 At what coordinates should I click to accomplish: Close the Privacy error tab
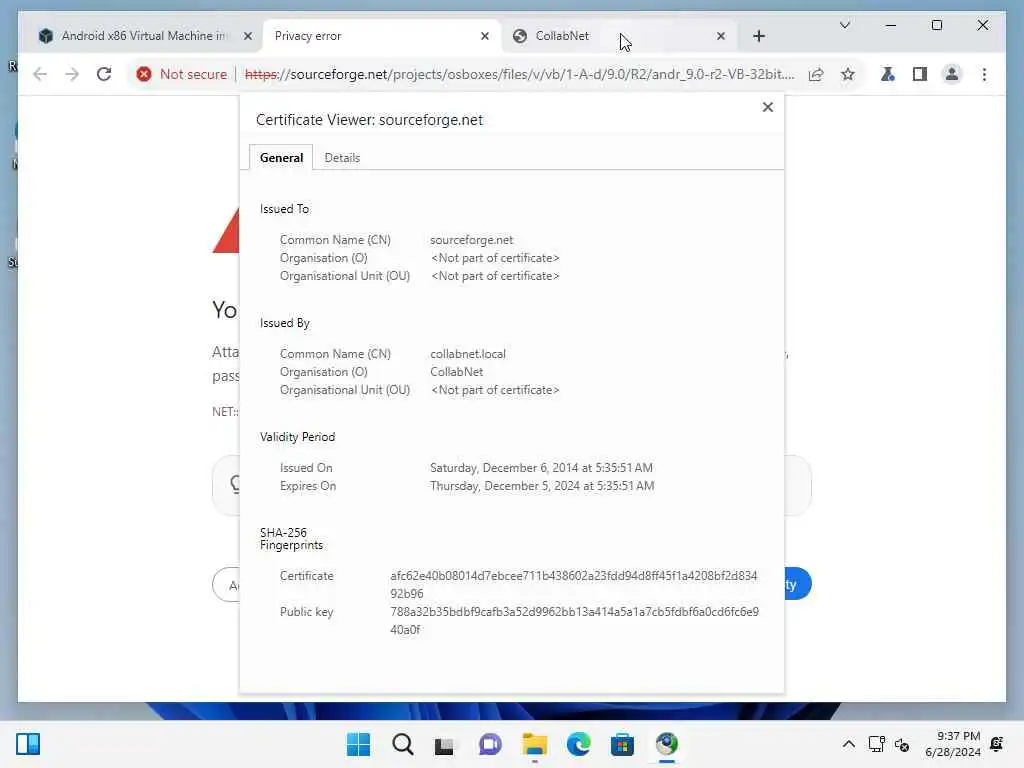tap(485, 36)
